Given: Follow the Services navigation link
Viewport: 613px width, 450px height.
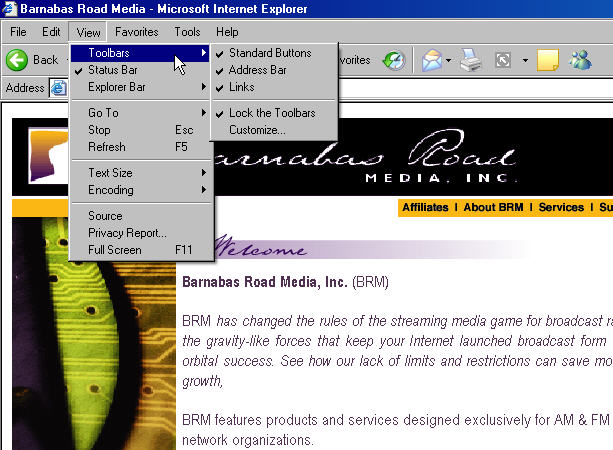Looking at the screenshot, I should pos(561,207).
